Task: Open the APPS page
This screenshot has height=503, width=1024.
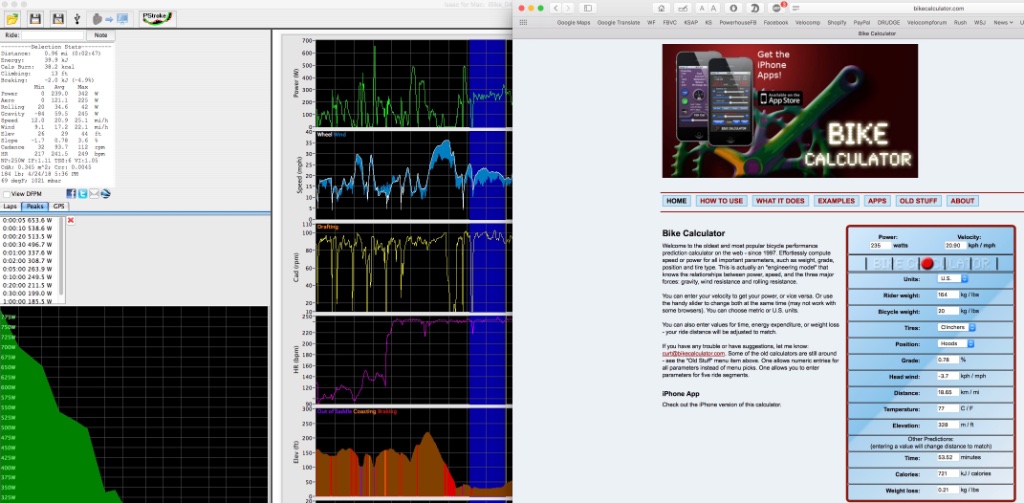Action: (877, 201)
